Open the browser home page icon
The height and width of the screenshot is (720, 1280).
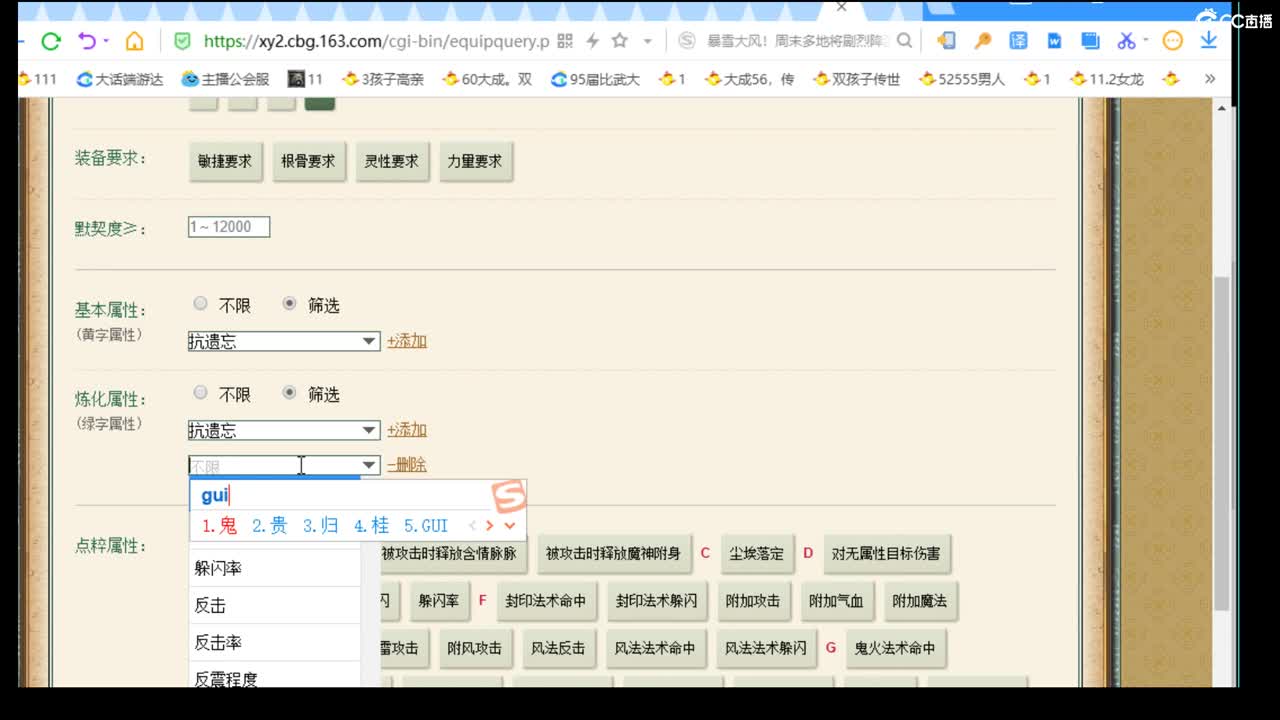[x=134, y=41]
